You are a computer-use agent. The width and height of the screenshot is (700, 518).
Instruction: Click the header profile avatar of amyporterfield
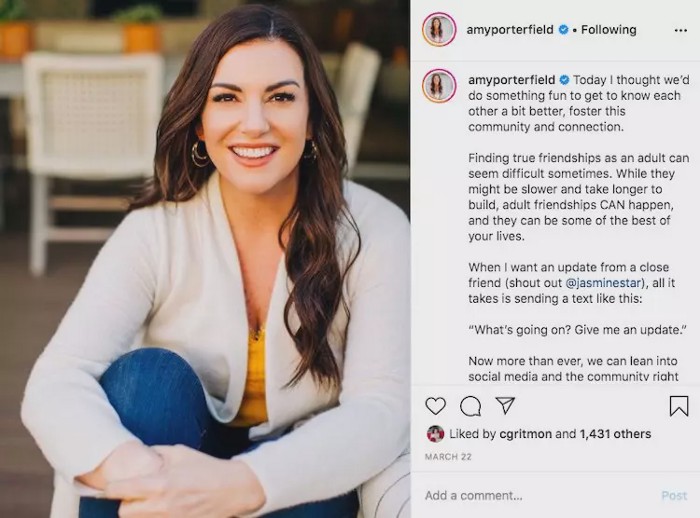coord(439,30)
